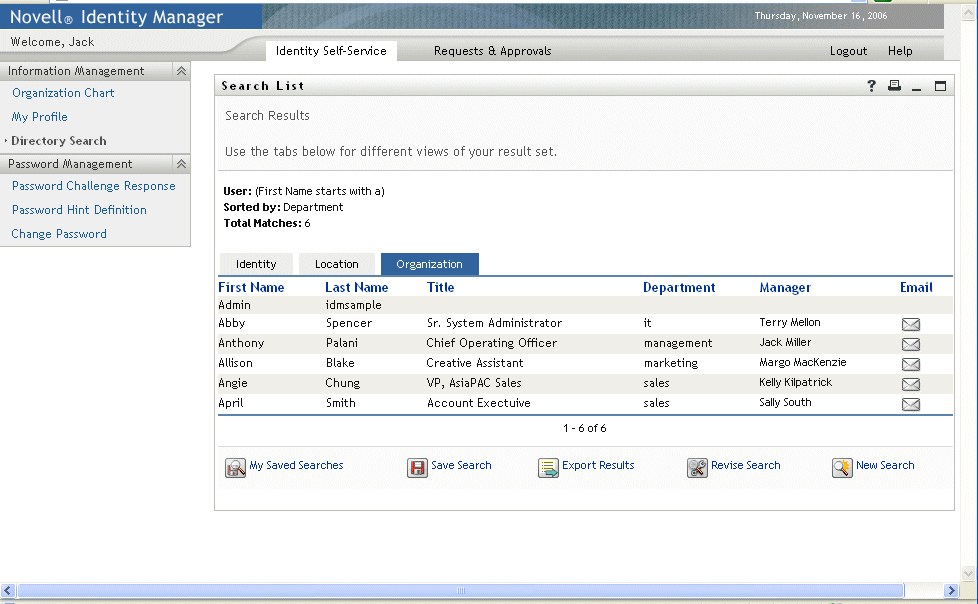Click the Logout link

tap(848, 51)
